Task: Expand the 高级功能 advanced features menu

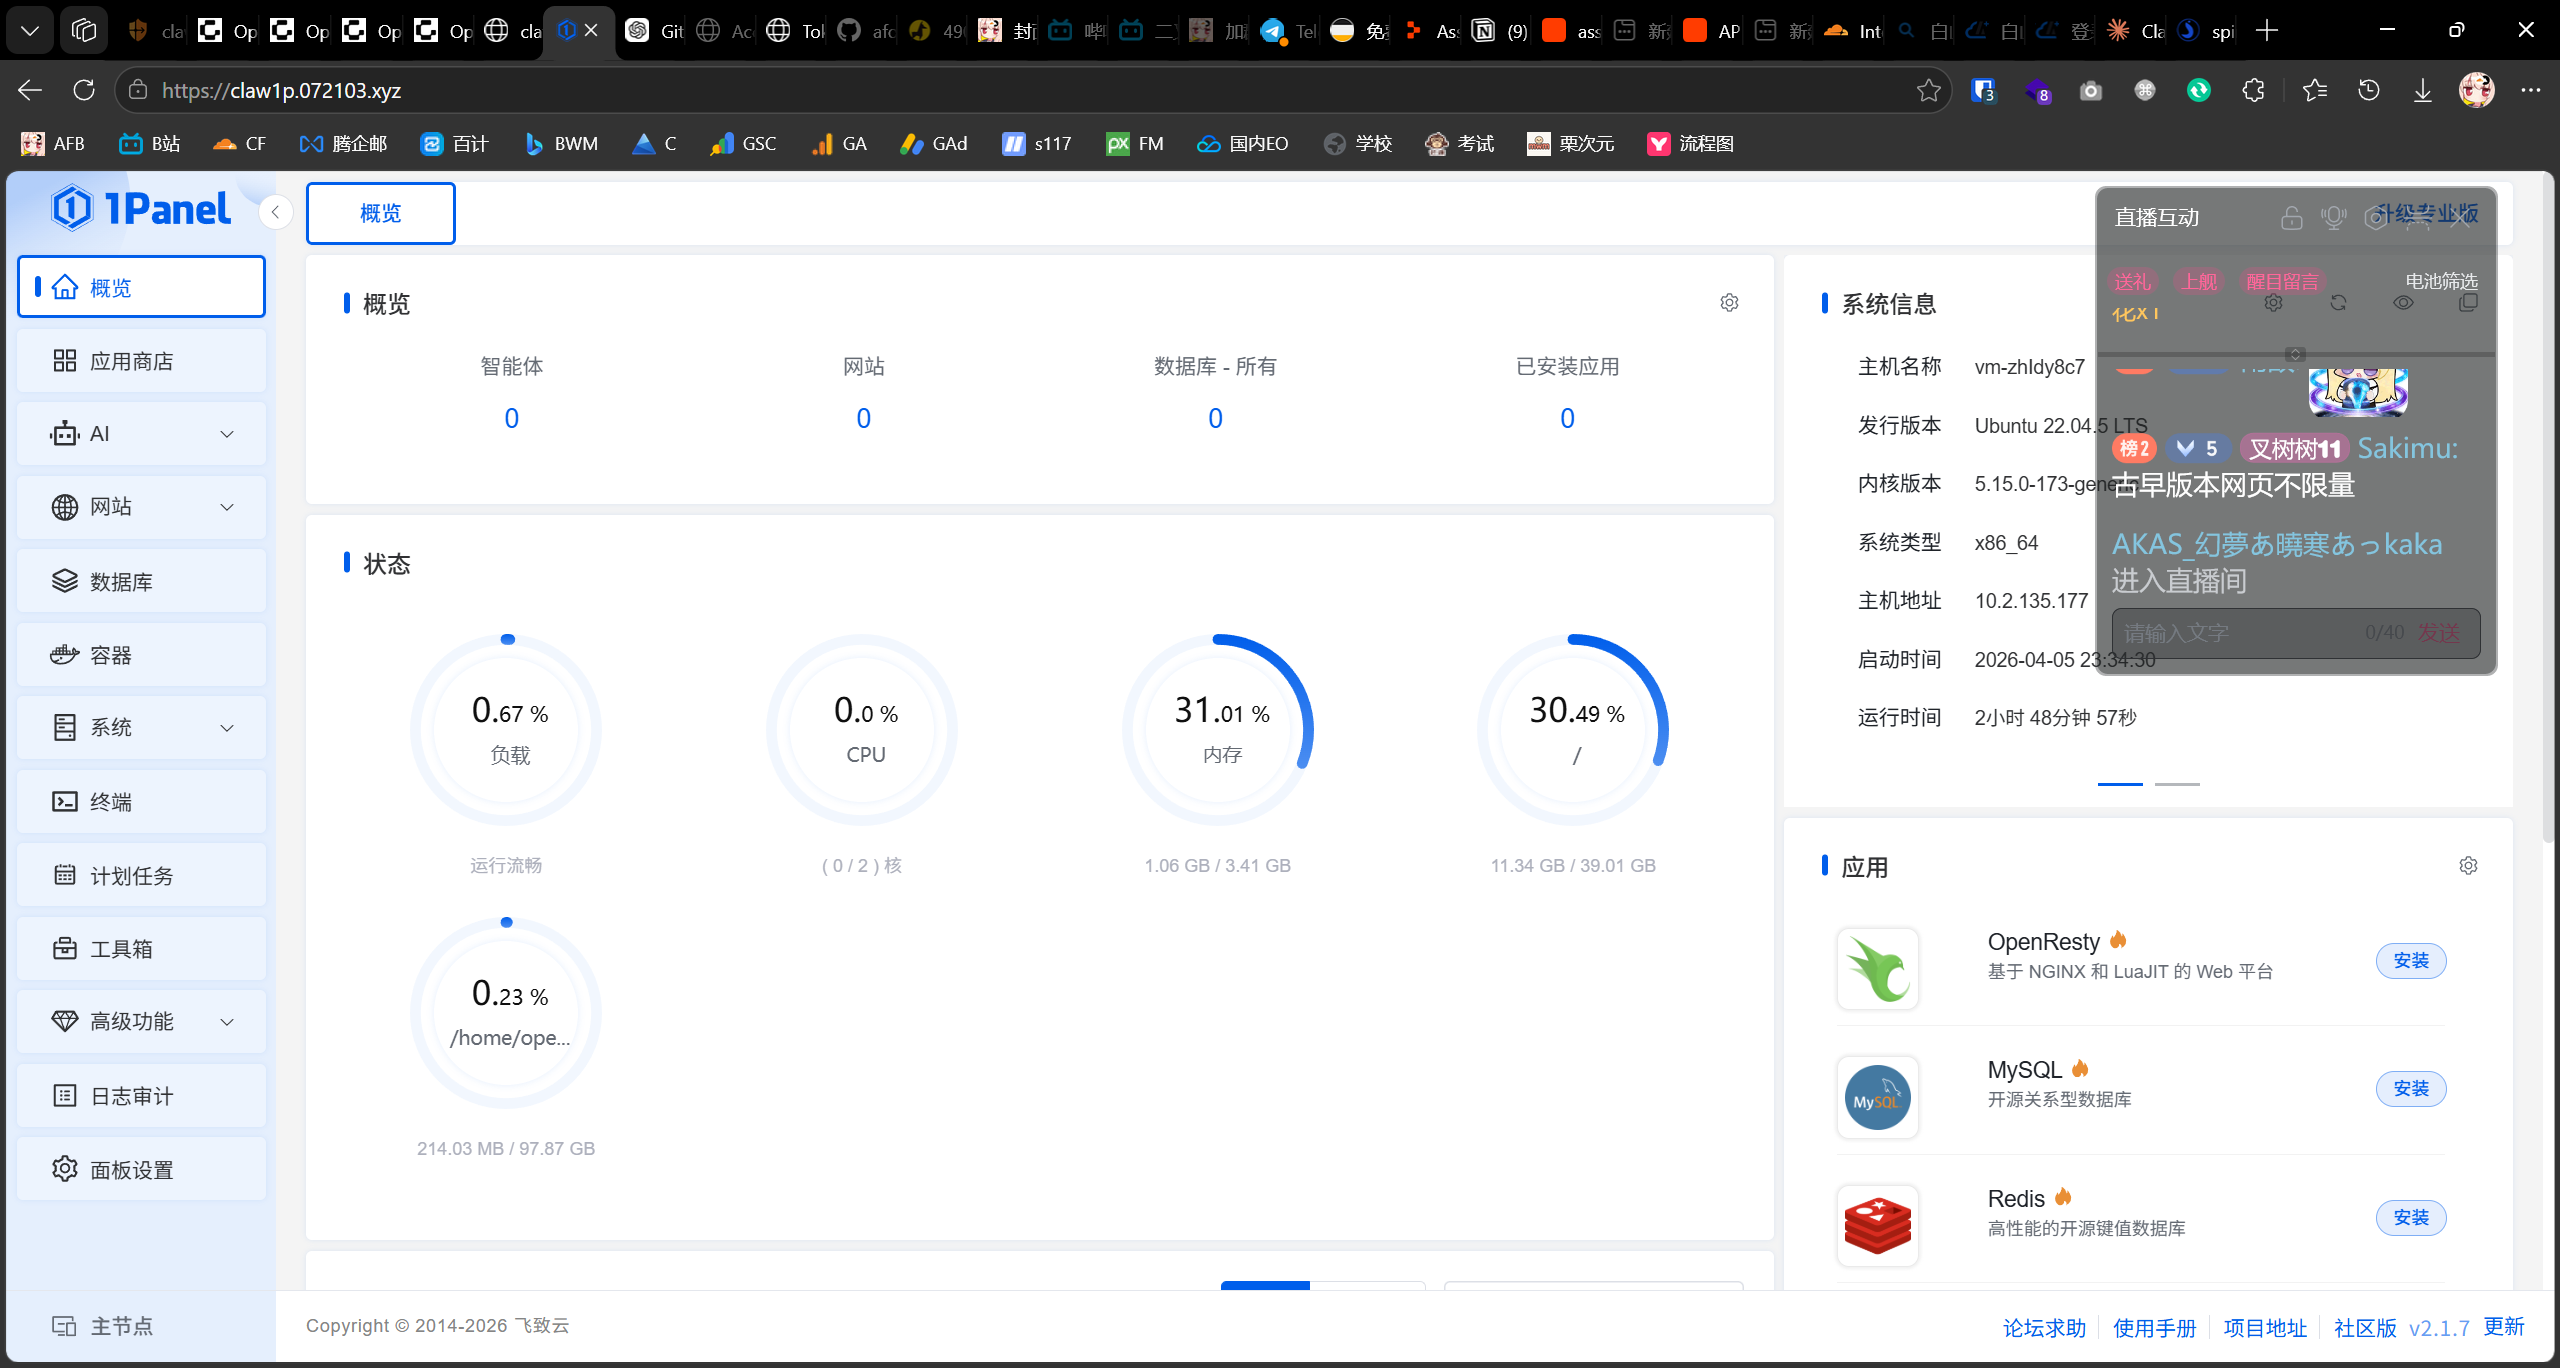Action: tap(227, 1022)
